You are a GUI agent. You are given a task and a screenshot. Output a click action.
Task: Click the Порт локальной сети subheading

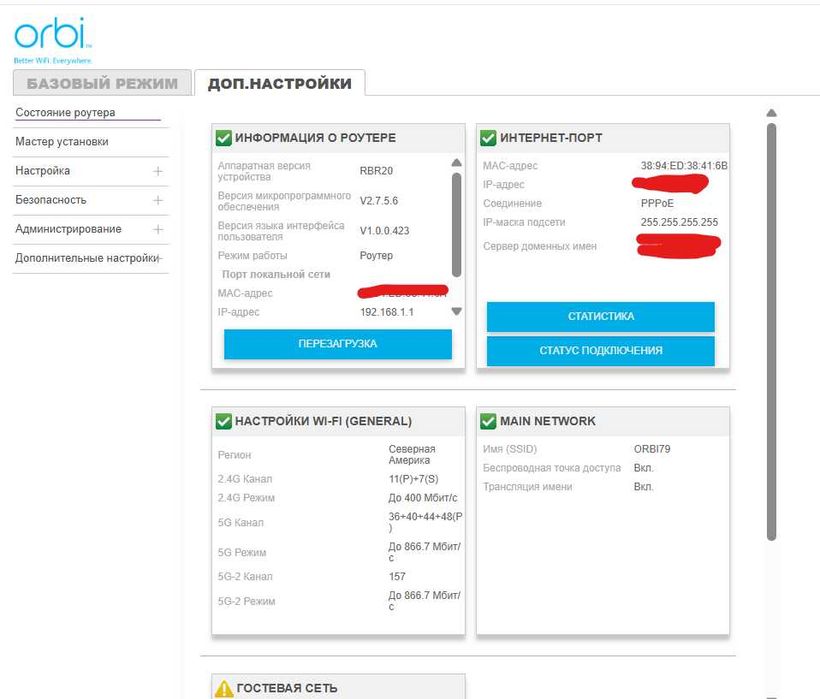pos(276,274)
